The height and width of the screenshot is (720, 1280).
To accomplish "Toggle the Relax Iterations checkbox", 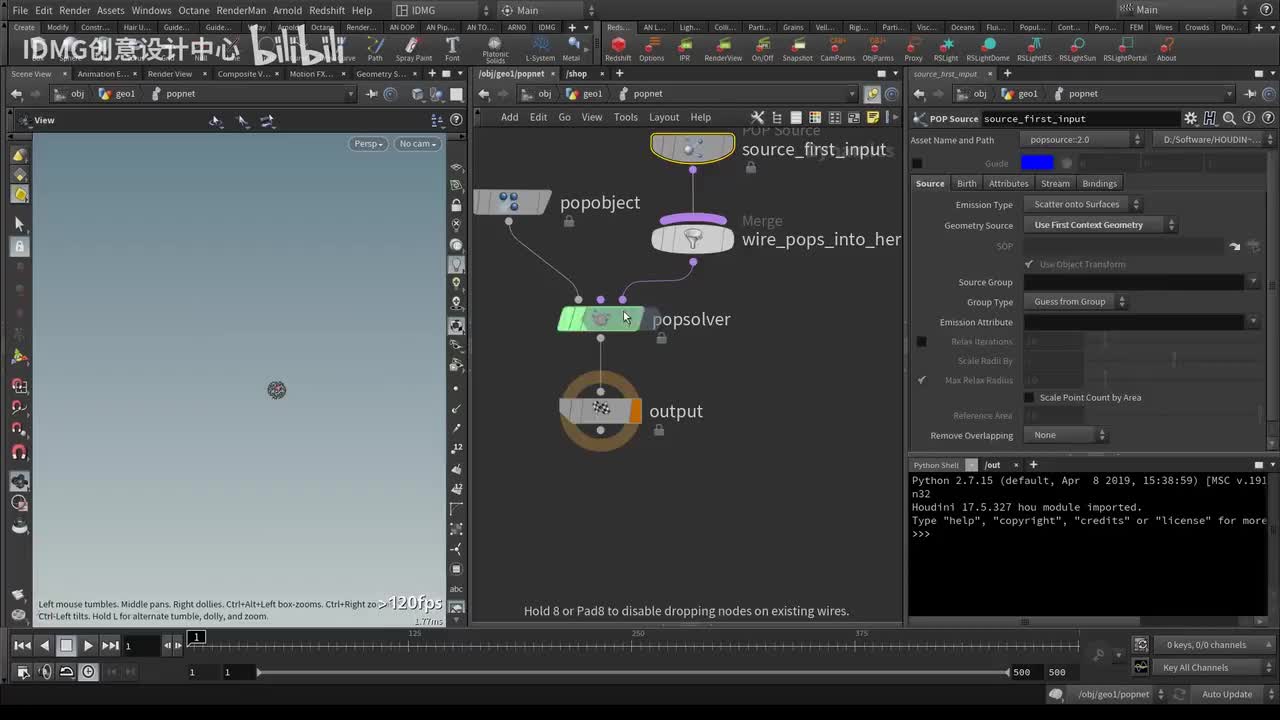I will pos(921,342).
